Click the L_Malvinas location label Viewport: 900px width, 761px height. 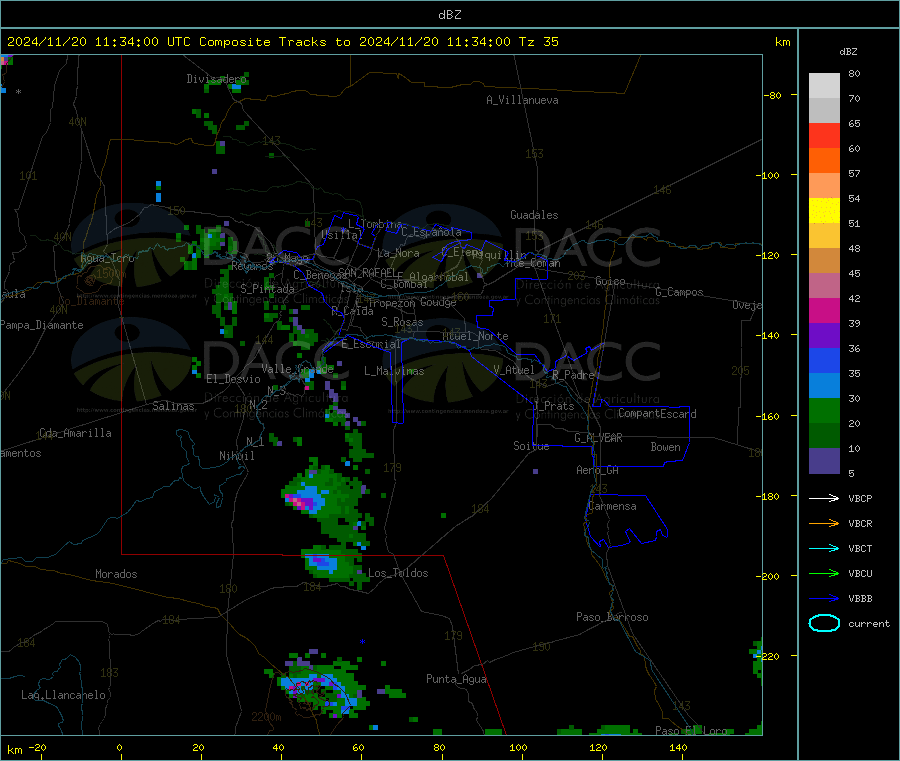(394, 371)
